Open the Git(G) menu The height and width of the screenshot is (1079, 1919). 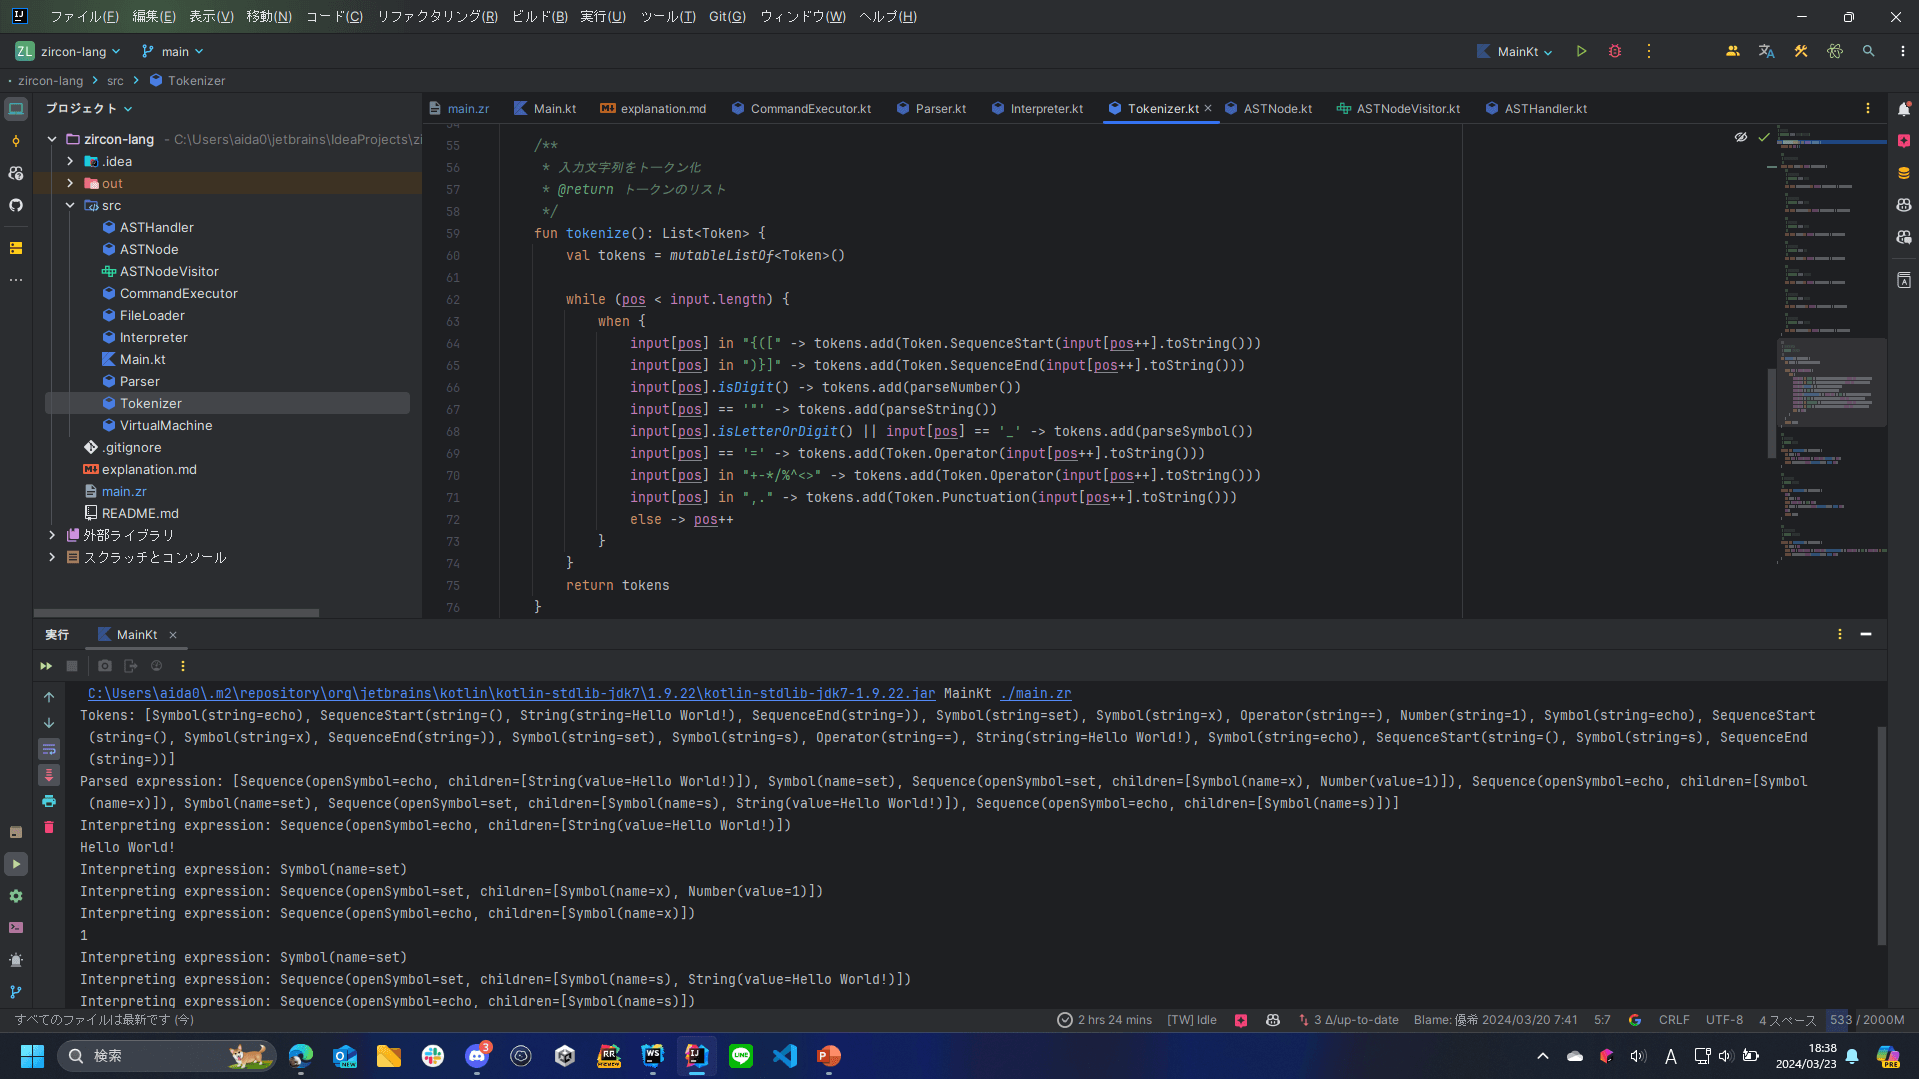(x=727, y=16)
